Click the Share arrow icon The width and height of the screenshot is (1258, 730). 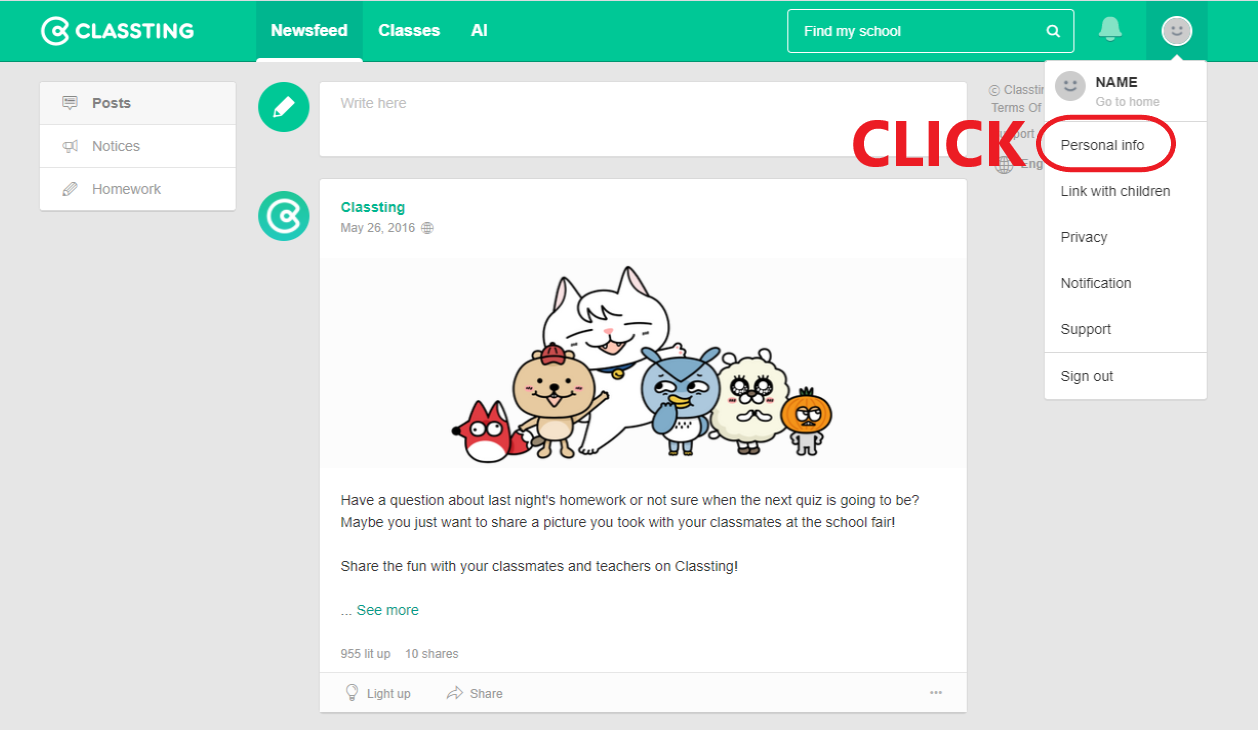[455, 693]
